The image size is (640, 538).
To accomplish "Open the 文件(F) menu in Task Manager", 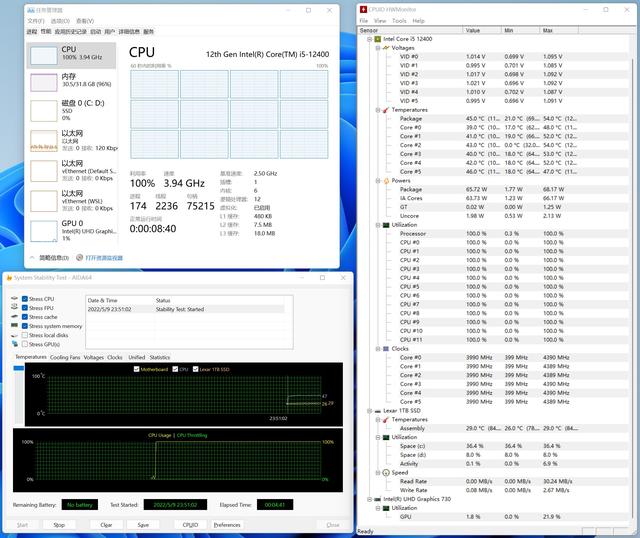I will [36, 21].
